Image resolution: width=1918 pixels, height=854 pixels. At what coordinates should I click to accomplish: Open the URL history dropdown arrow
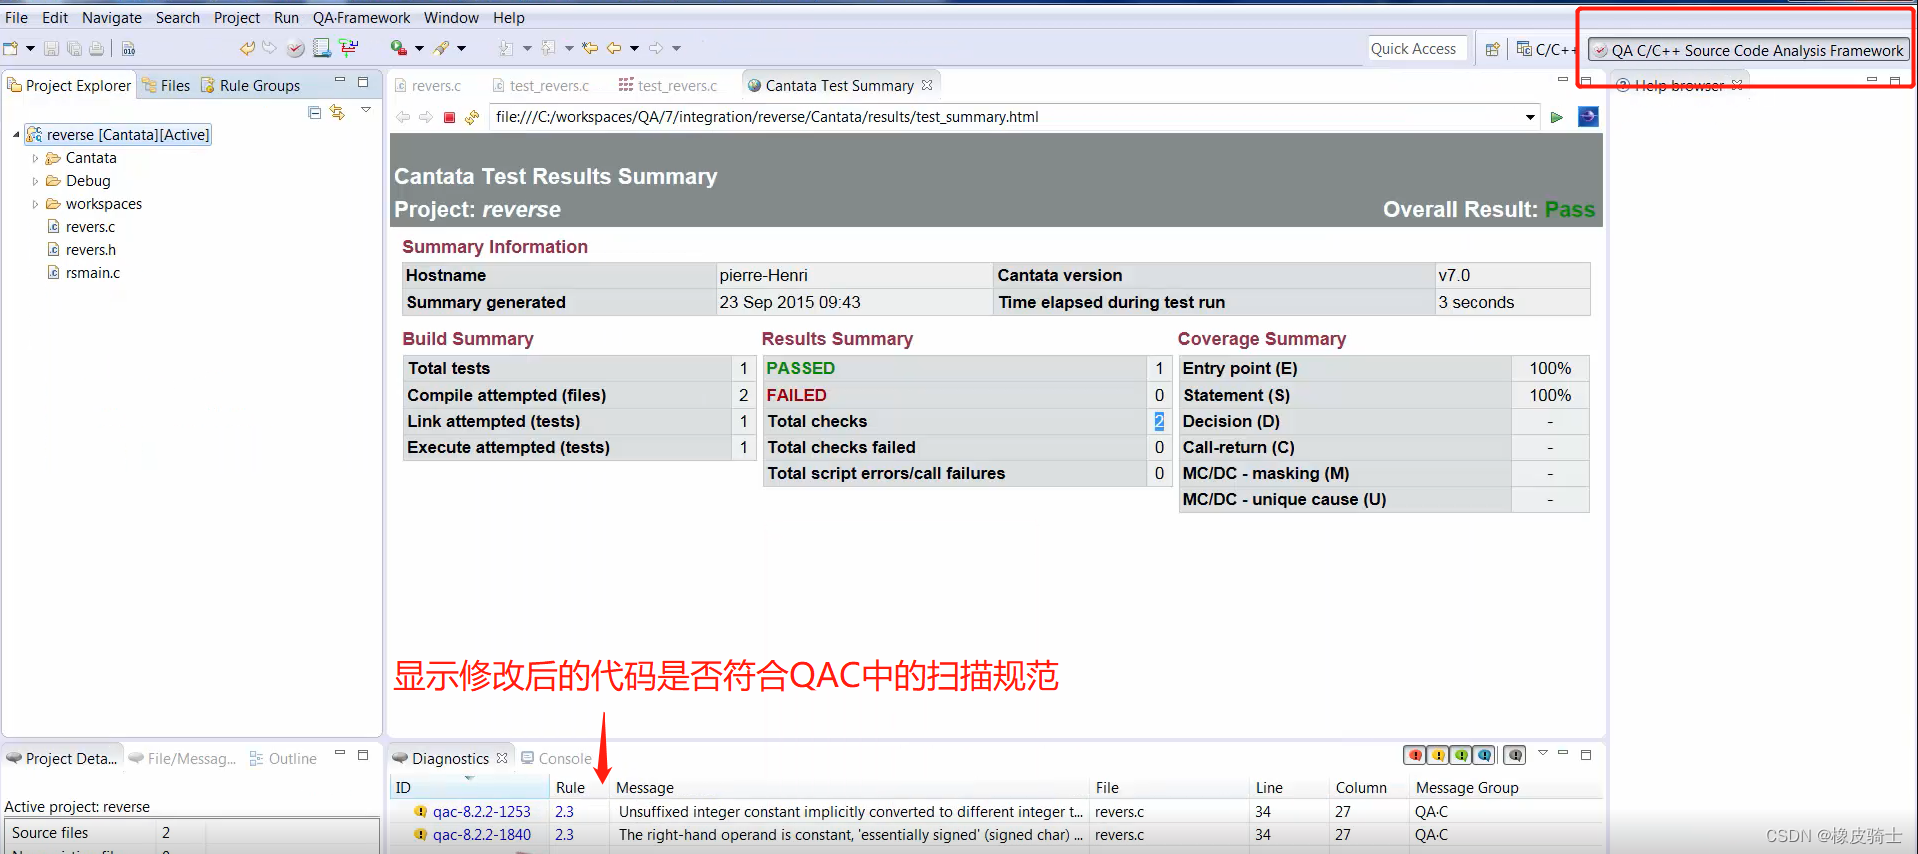tap(1530, 117)
